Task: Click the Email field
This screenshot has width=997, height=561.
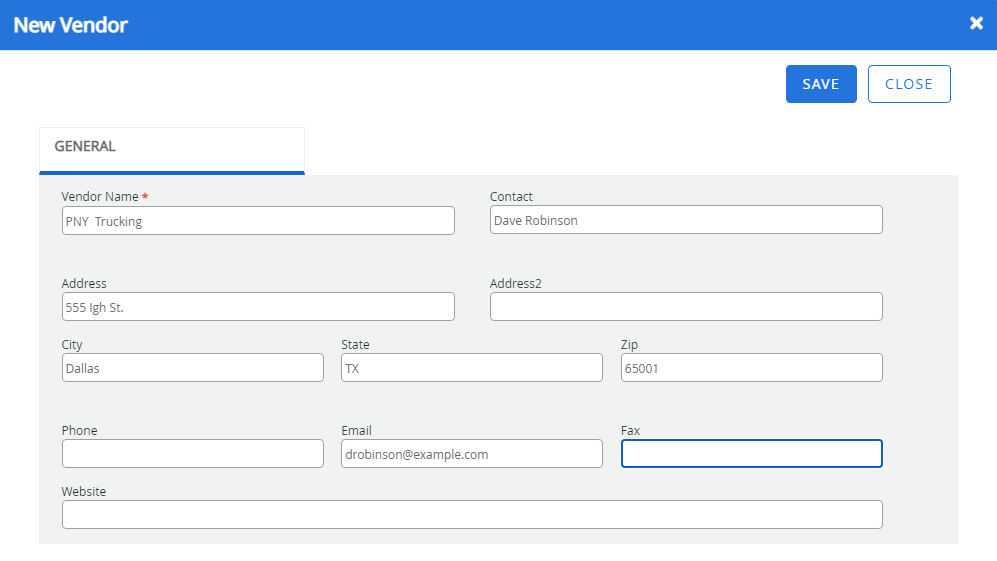Action: coord(472,454)
